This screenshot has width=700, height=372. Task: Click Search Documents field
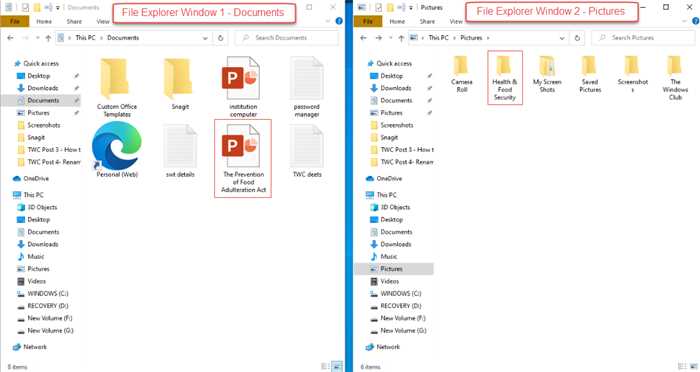(x=287, y=38)
